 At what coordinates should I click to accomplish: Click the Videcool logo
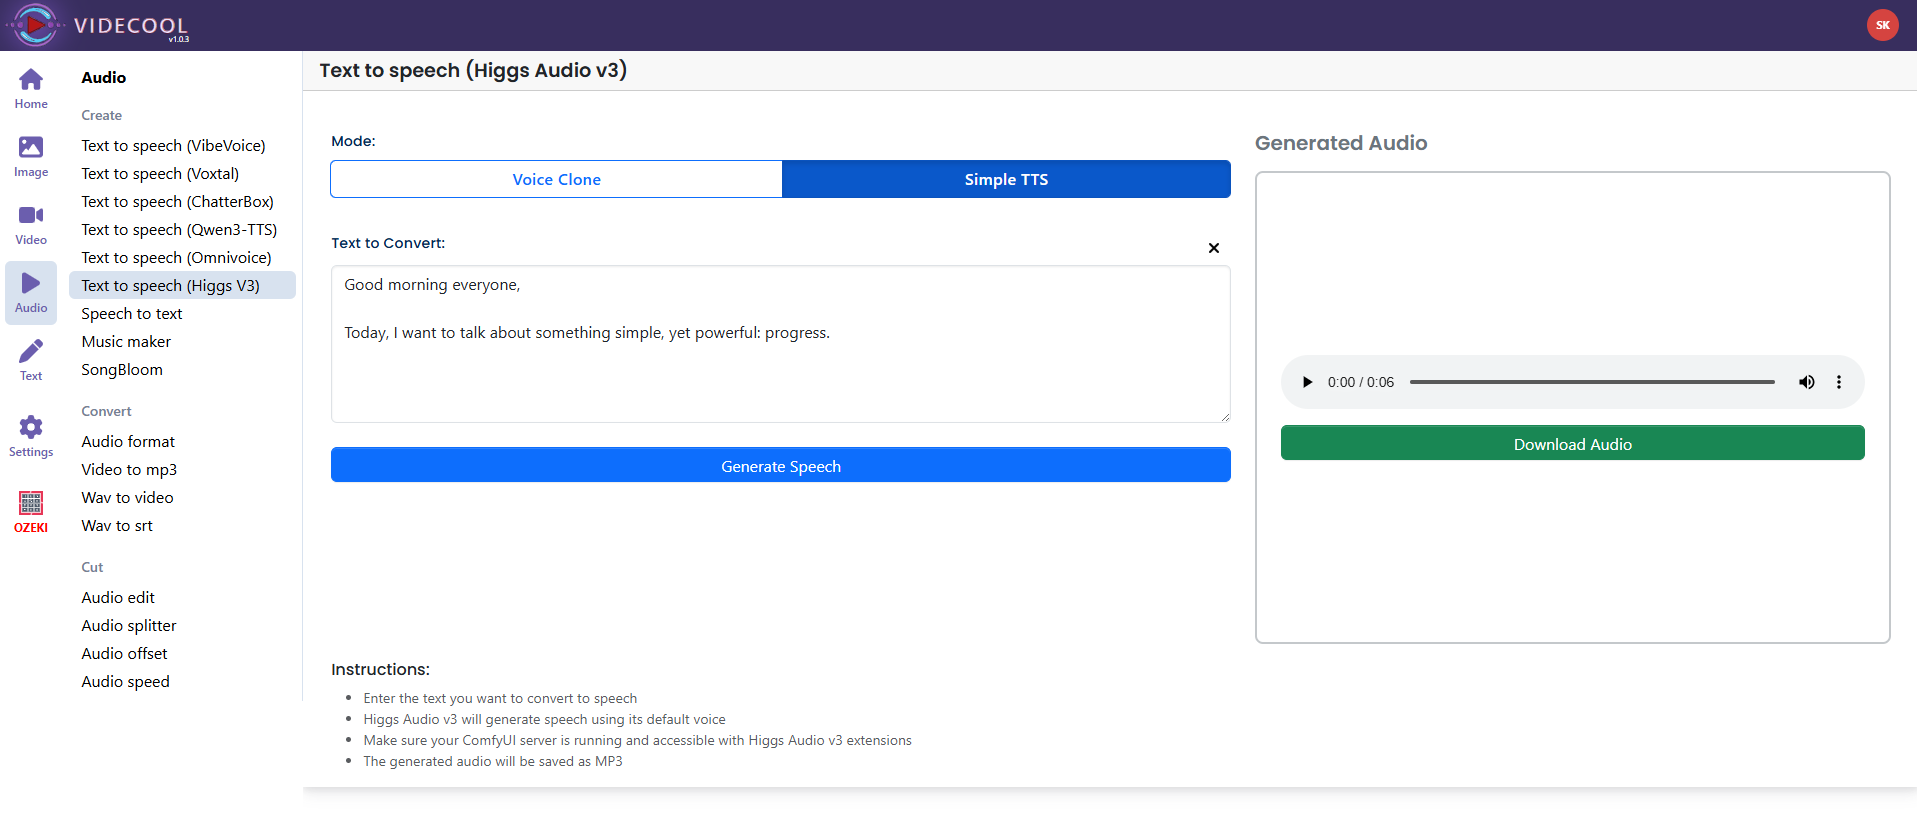click(98, 25)
